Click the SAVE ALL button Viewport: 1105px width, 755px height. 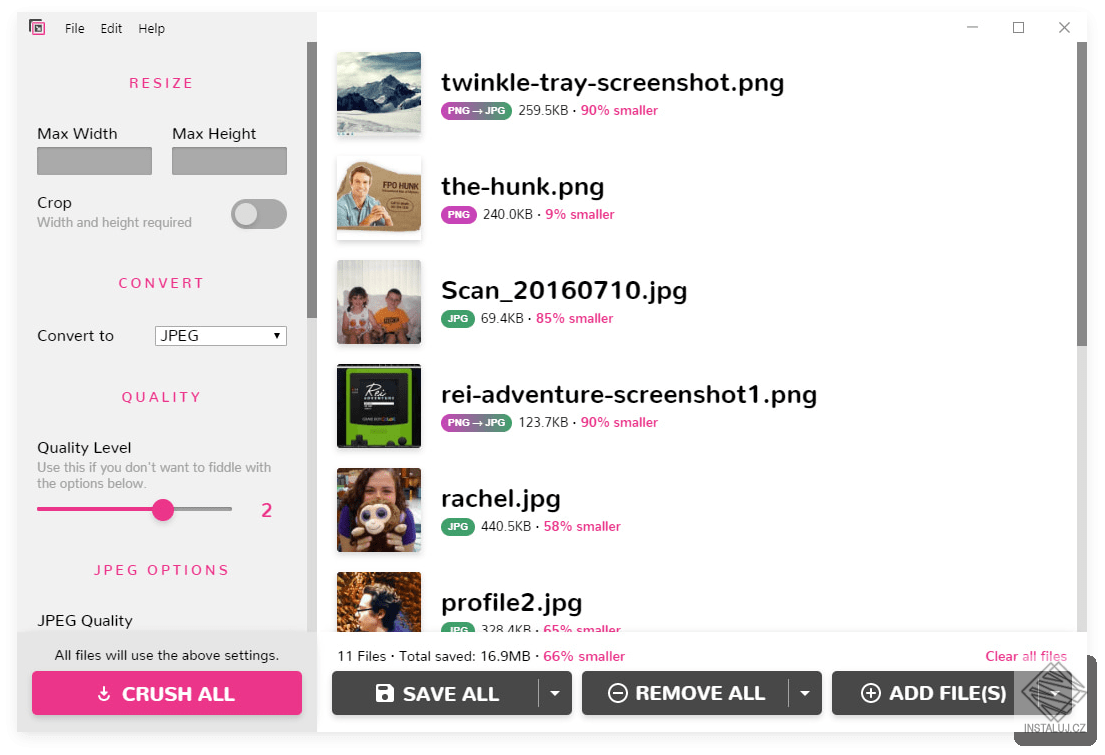pyautogui.click(x=436, y=694)
